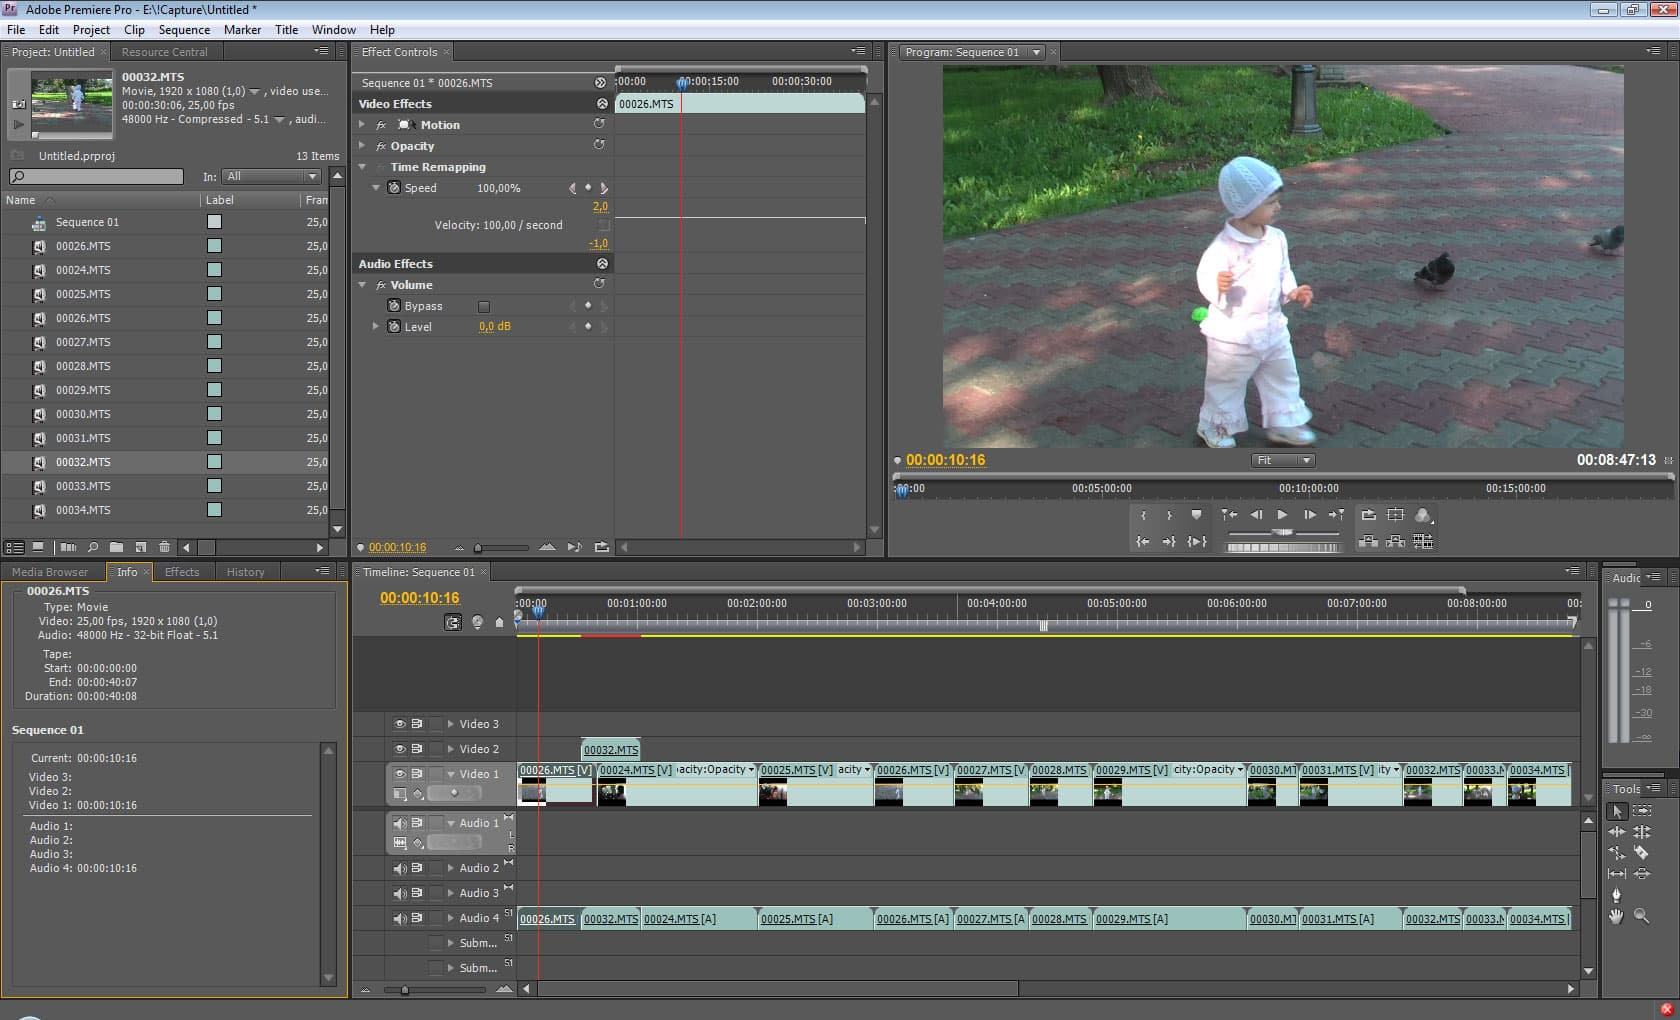Open the Fit zoom level dropdown
This screenshot has height=1020, width=1680.
(x=1283, y=460)
